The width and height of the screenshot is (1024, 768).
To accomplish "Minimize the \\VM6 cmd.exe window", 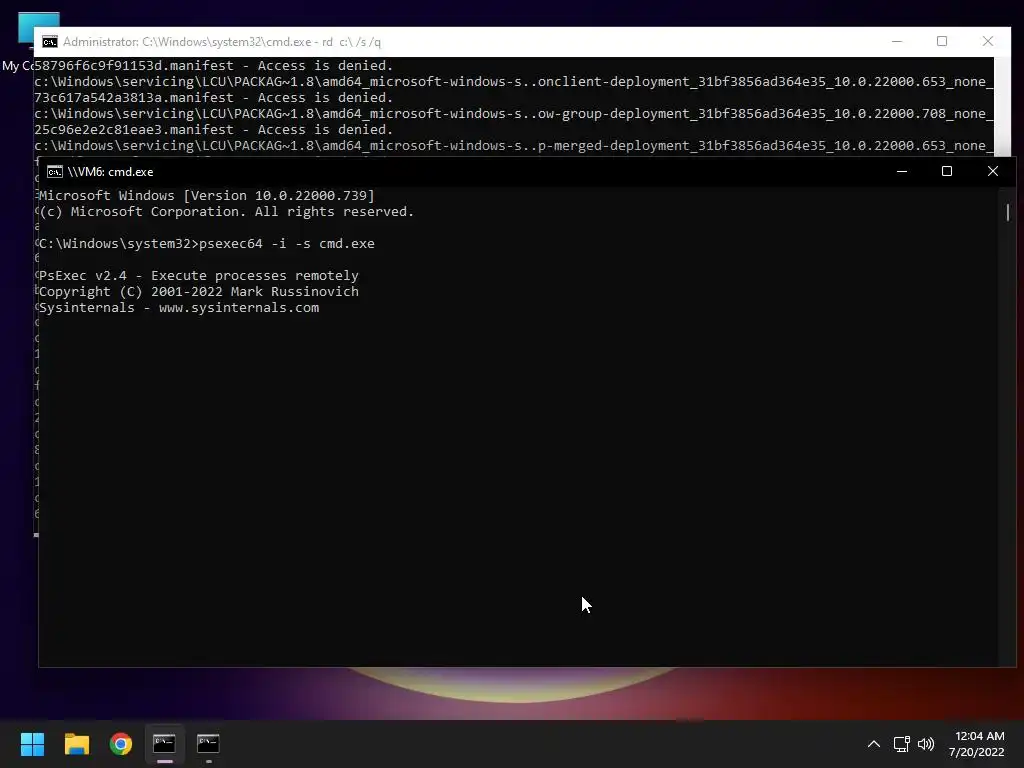I will 902,172.
